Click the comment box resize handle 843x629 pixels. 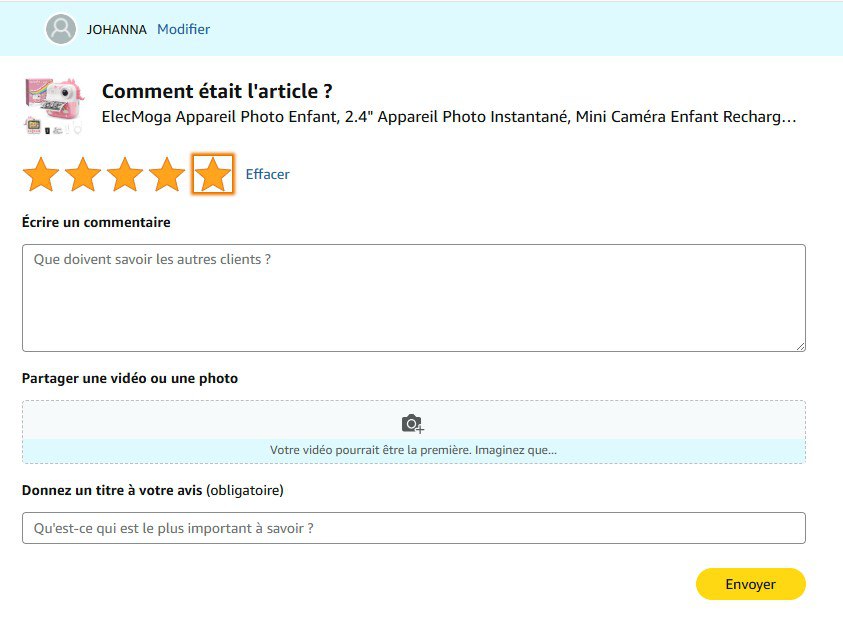pos(801,347)
